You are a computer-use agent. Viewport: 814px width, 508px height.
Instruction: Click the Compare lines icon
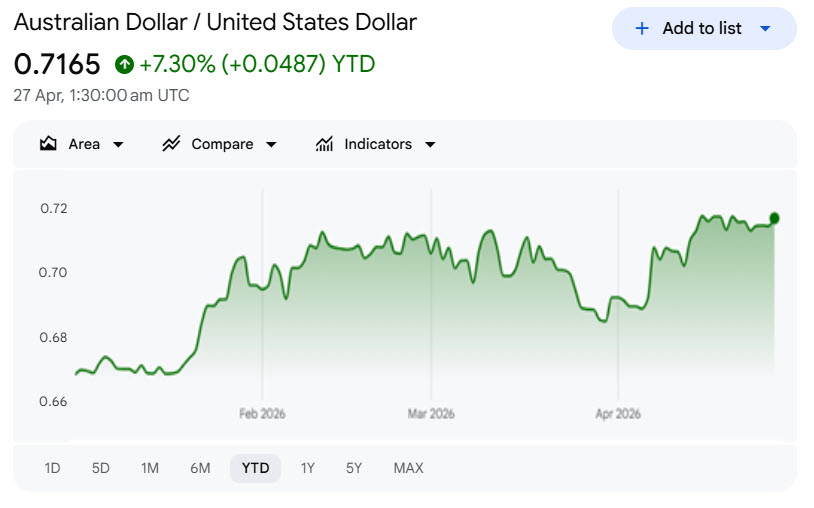tap(171, 144)
